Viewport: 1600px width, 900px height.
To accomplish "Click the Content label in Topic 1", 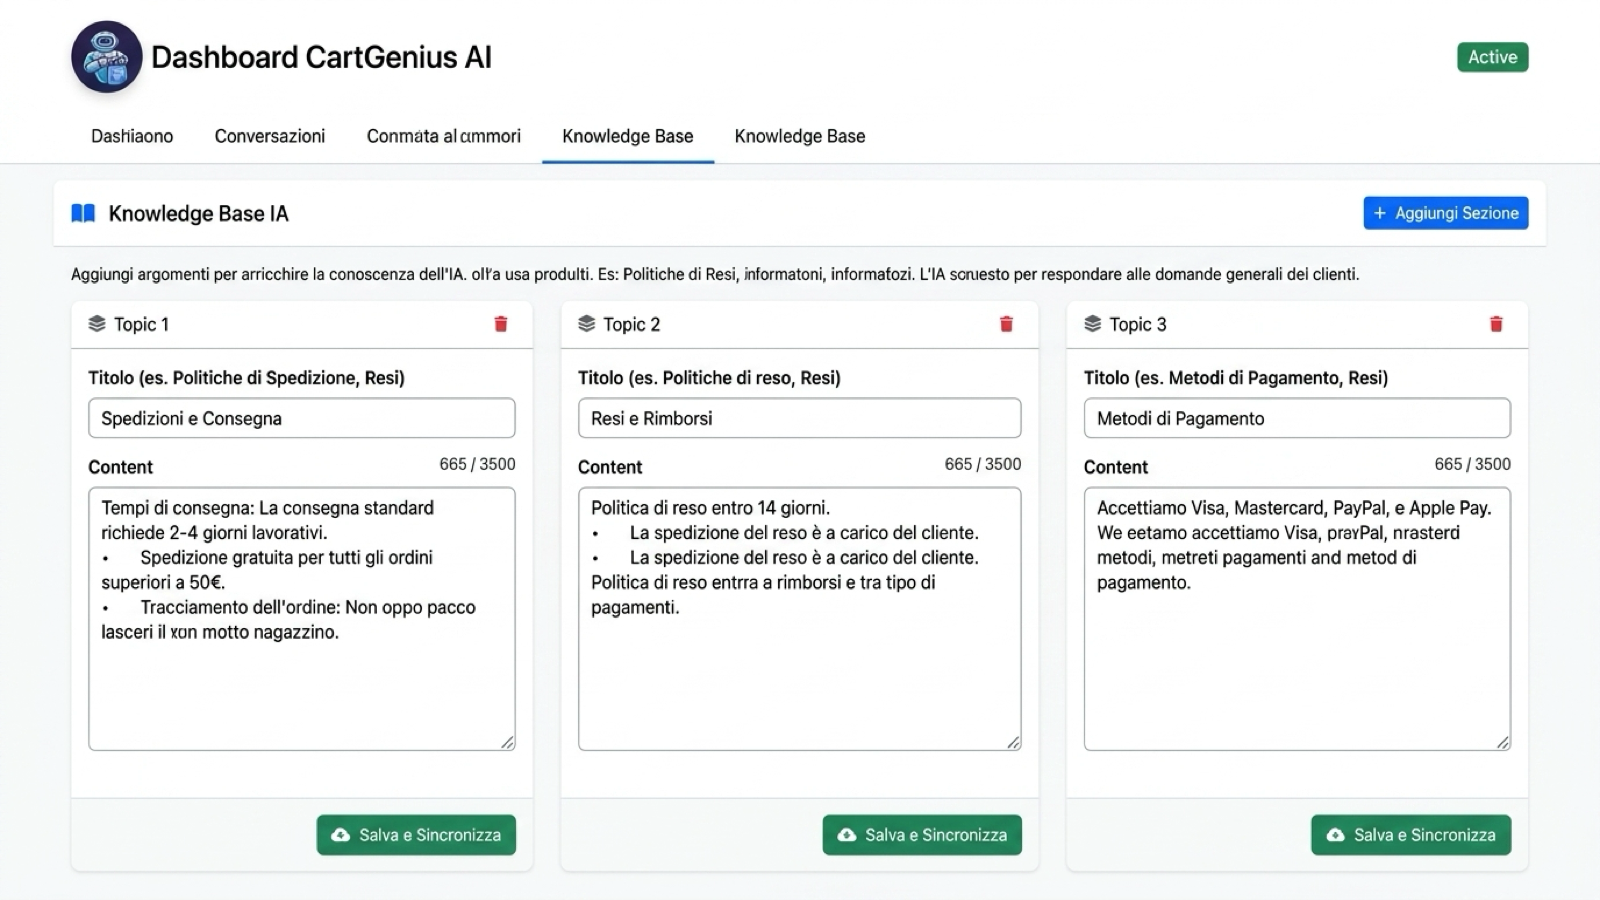I will tap(120, 467).
